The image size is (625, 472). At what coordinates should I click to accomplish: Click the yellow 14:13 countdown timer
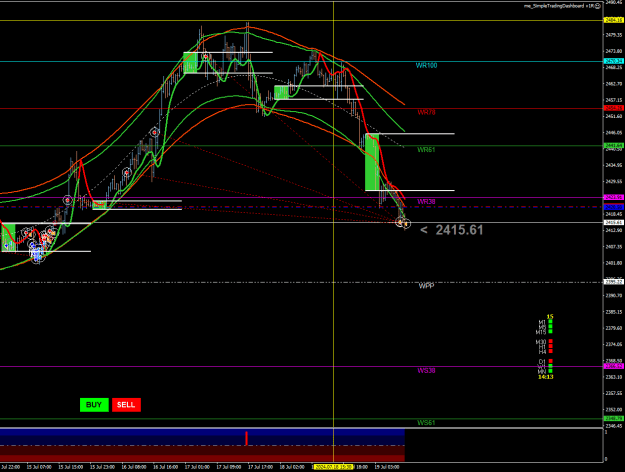[546, 376]
